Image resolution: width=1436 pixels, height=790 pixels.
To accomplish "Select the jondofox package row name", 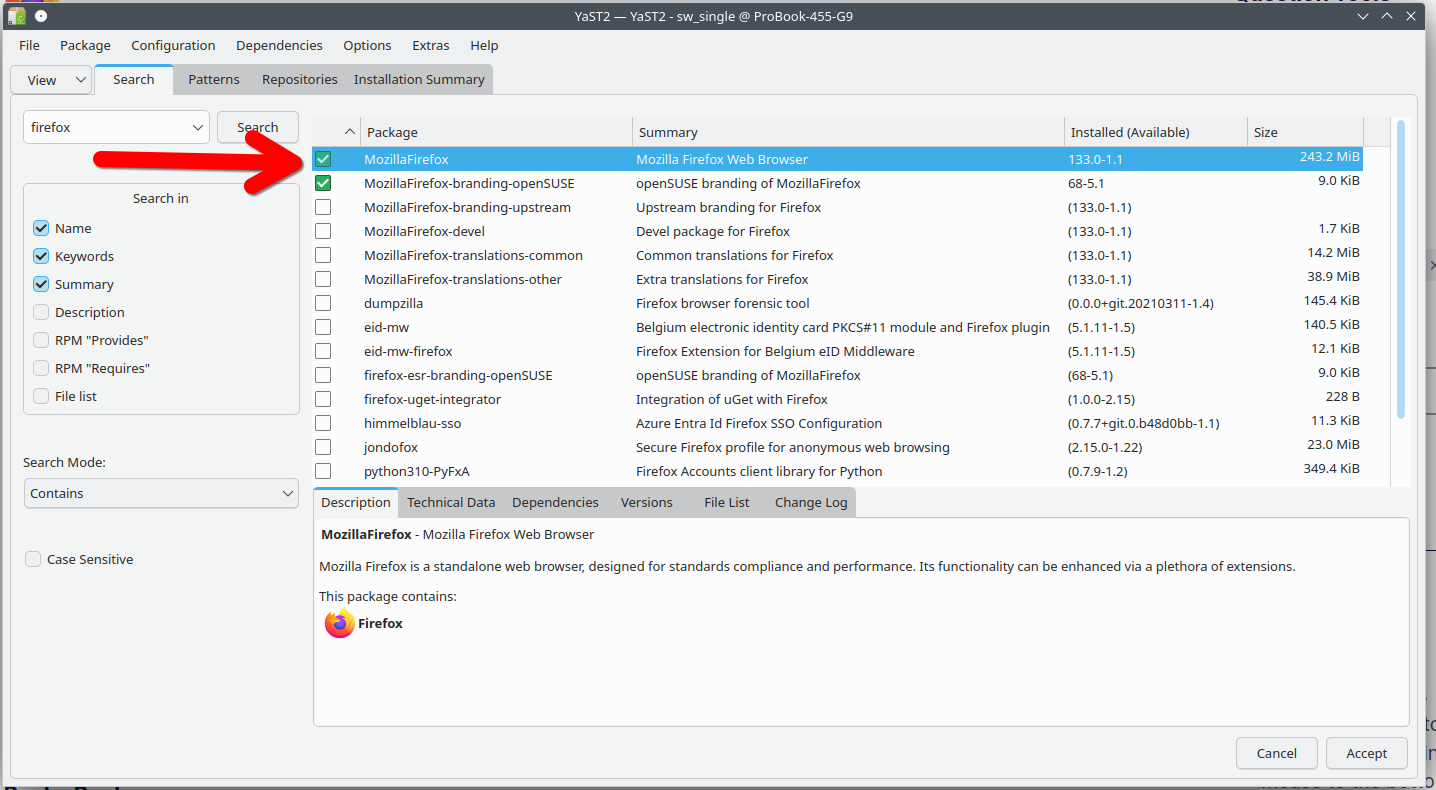I will tap(391, 447).
